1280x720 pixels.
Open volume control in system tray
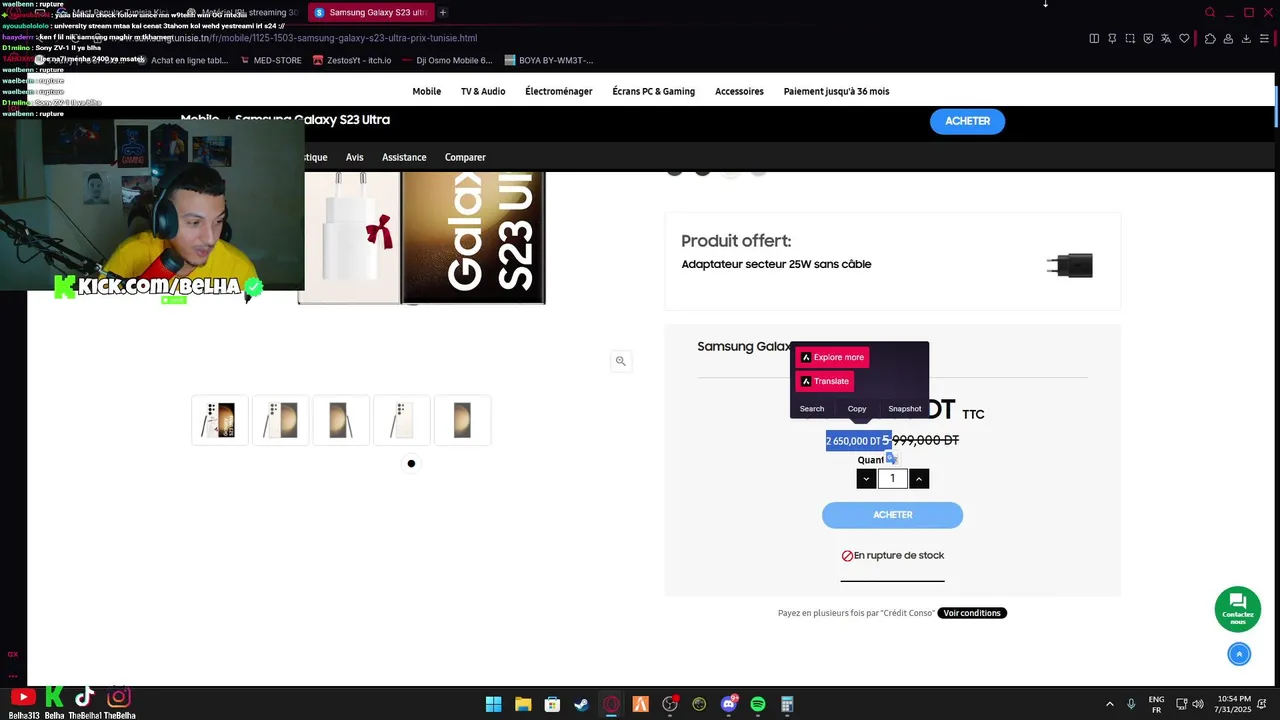1200,704
